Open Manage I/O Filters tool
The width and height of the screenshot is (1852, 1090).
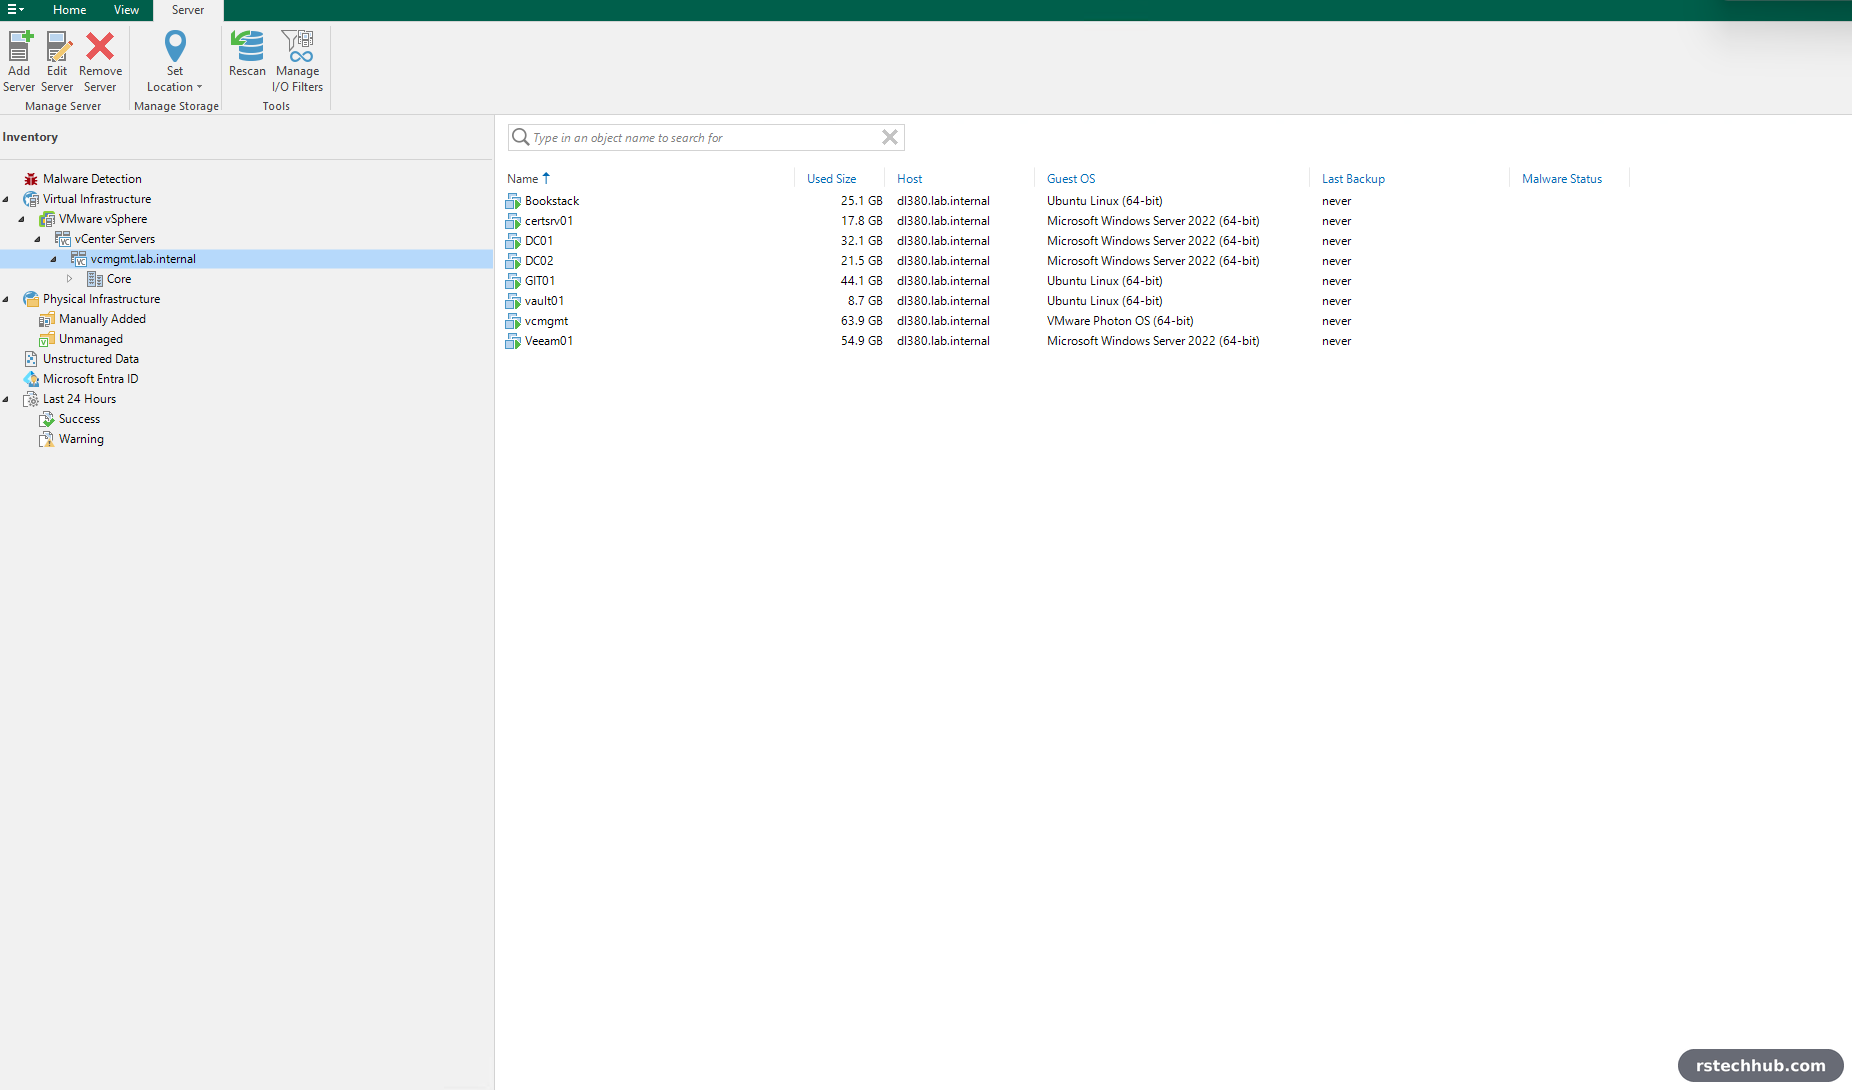[298, 61]
